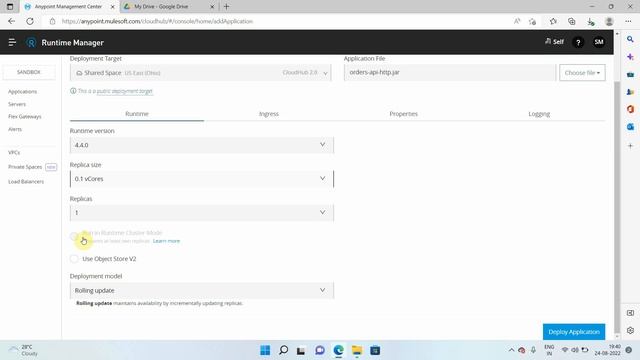Open the Edge sidebar Discover sparkle icon

pos(630,57)
